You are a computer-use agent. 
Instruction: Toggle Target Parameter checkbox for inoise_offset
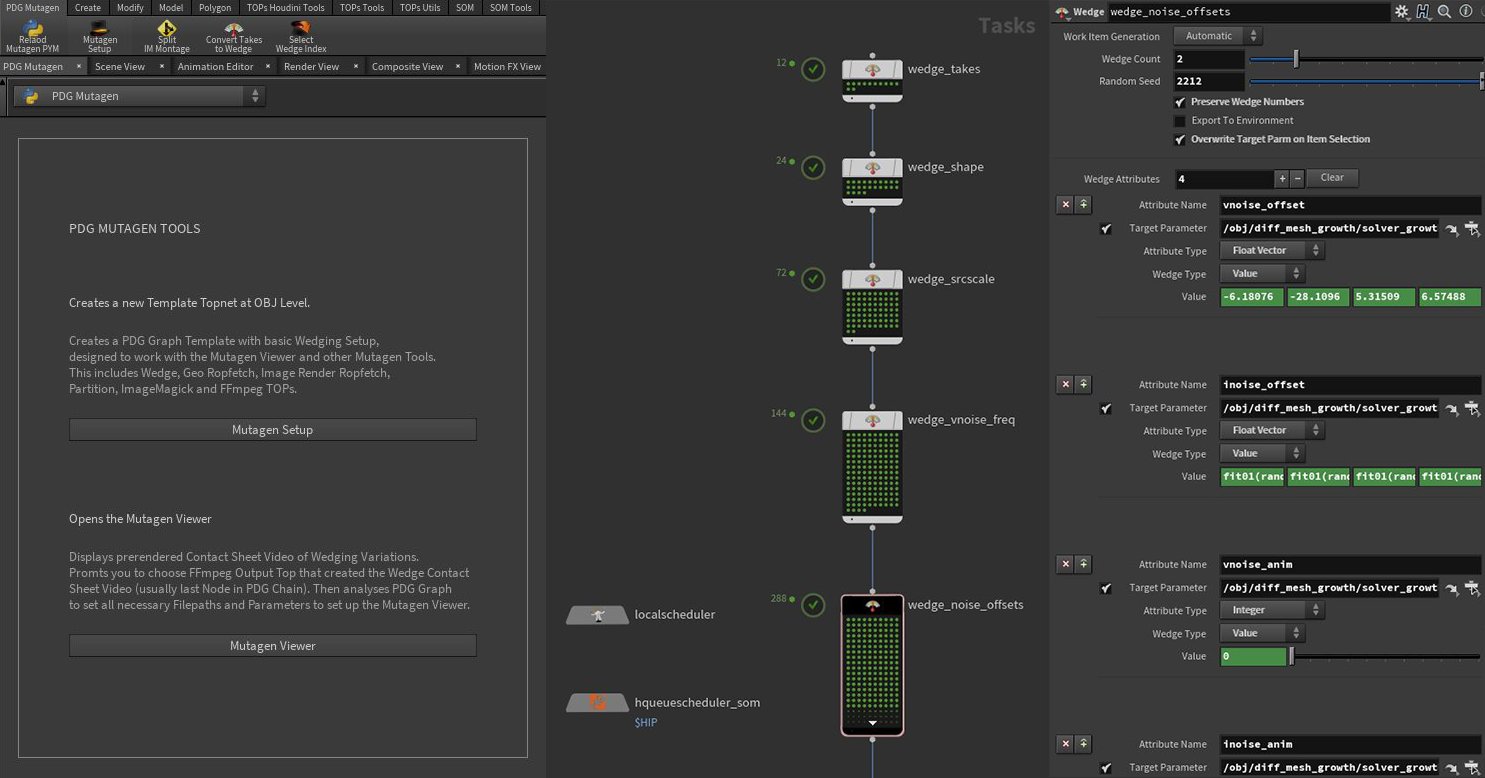click(1106, 409)
